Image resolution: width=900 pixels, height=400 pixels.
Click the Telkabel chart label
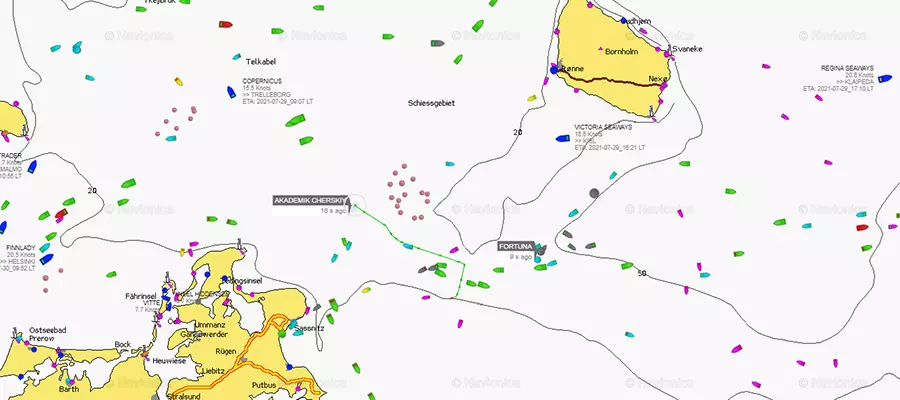pyautogui.click(x=261, y=61)
